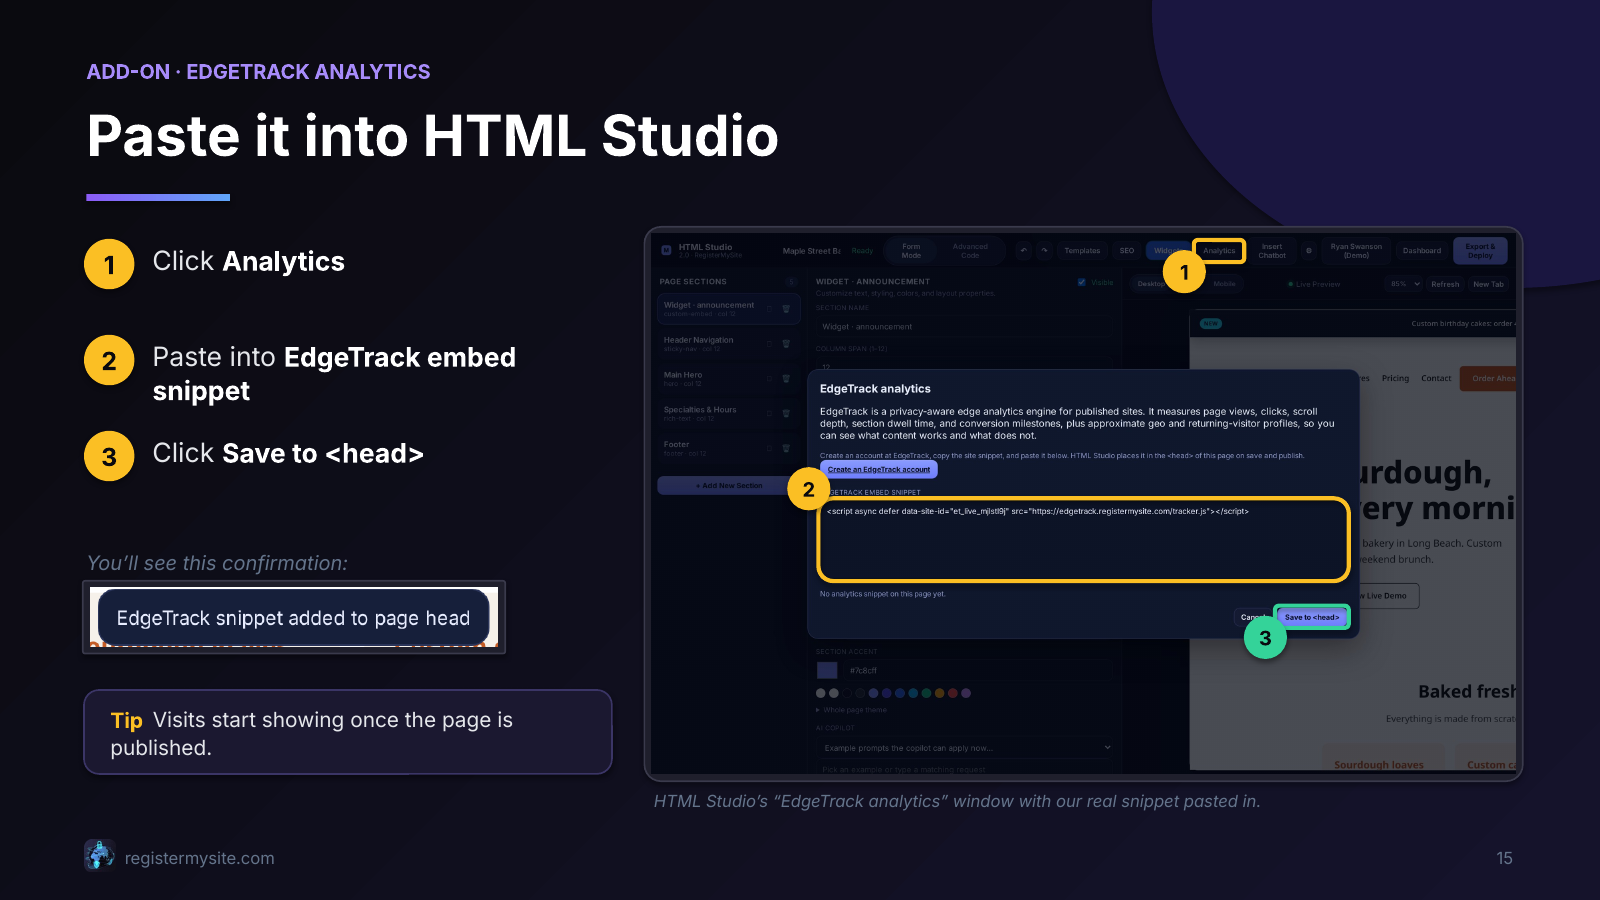Click the Contact link in the site preview
The height and width of the screenshot is (900, 1600).
(x=1436, y=378)
